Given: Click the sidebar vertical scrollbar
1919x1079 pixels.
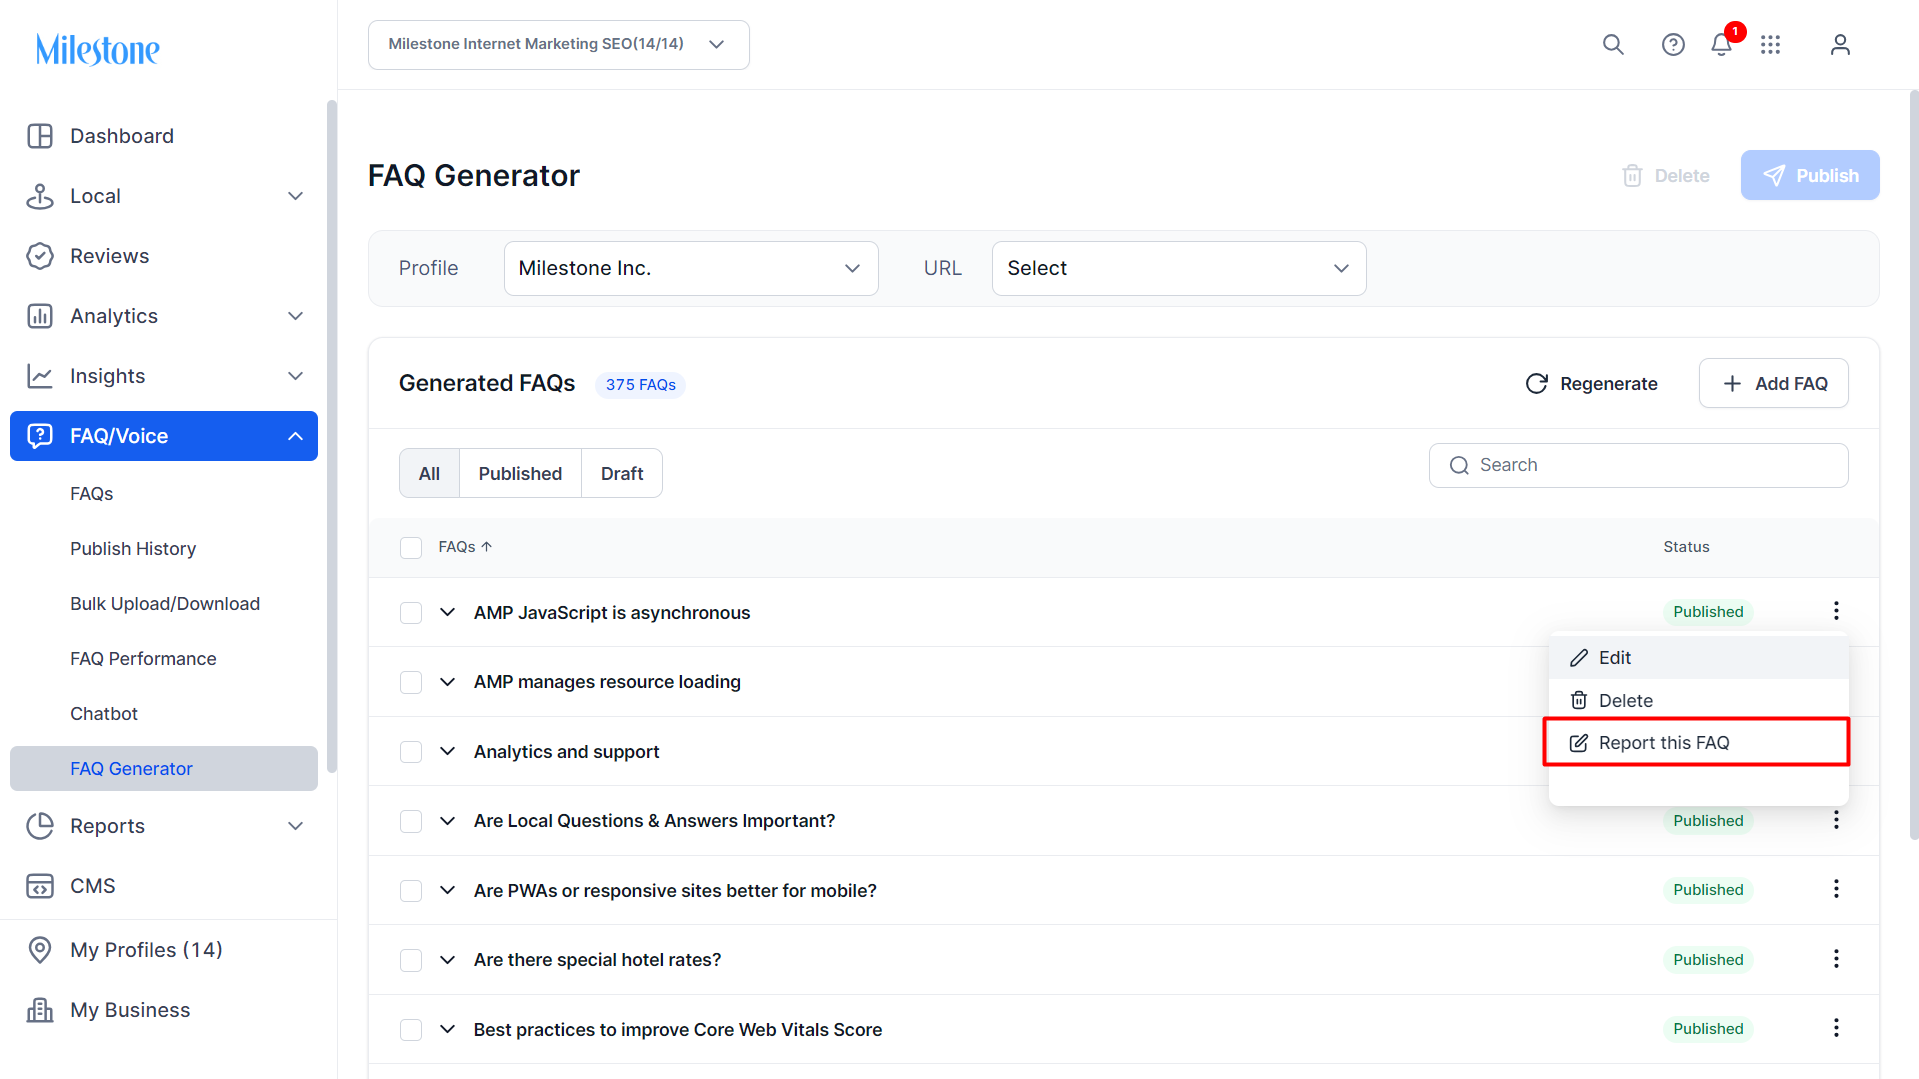Looking at the screenshot, I should [332, 436].
